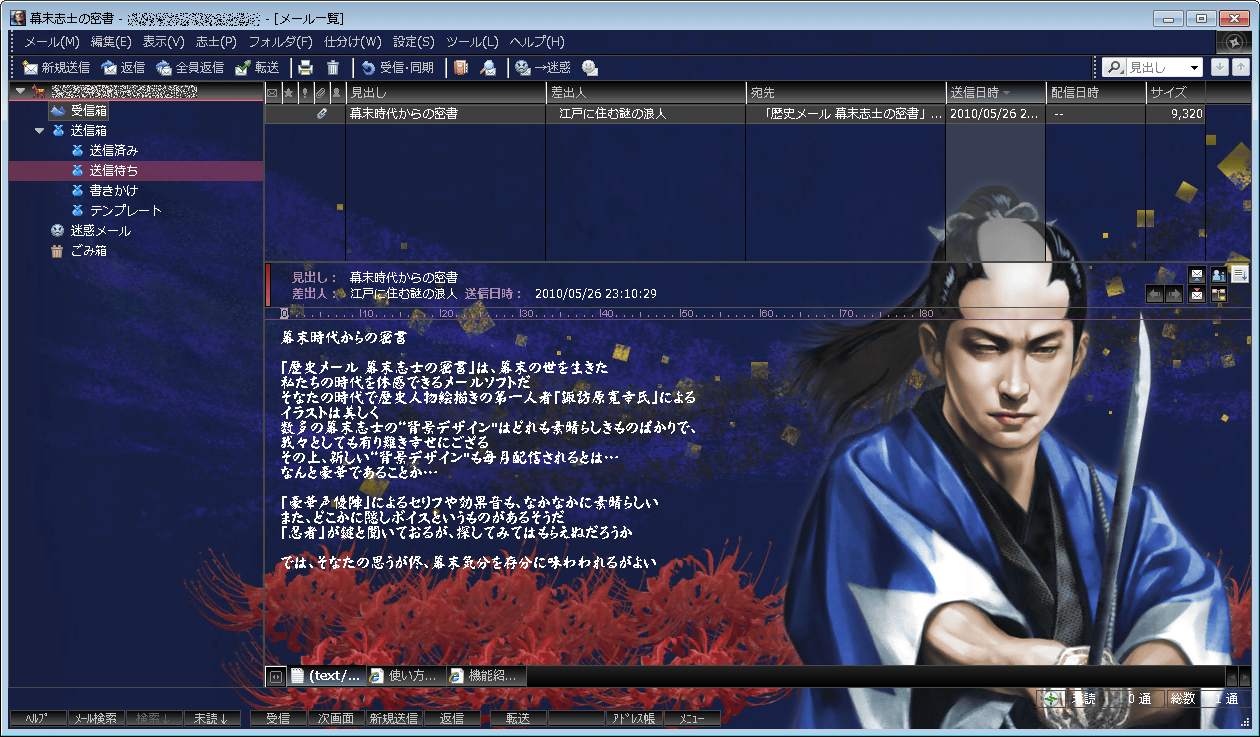Click the search down arrow button
The width and height of the screenshot is (1260, 737).
[x=1219, y=67]
